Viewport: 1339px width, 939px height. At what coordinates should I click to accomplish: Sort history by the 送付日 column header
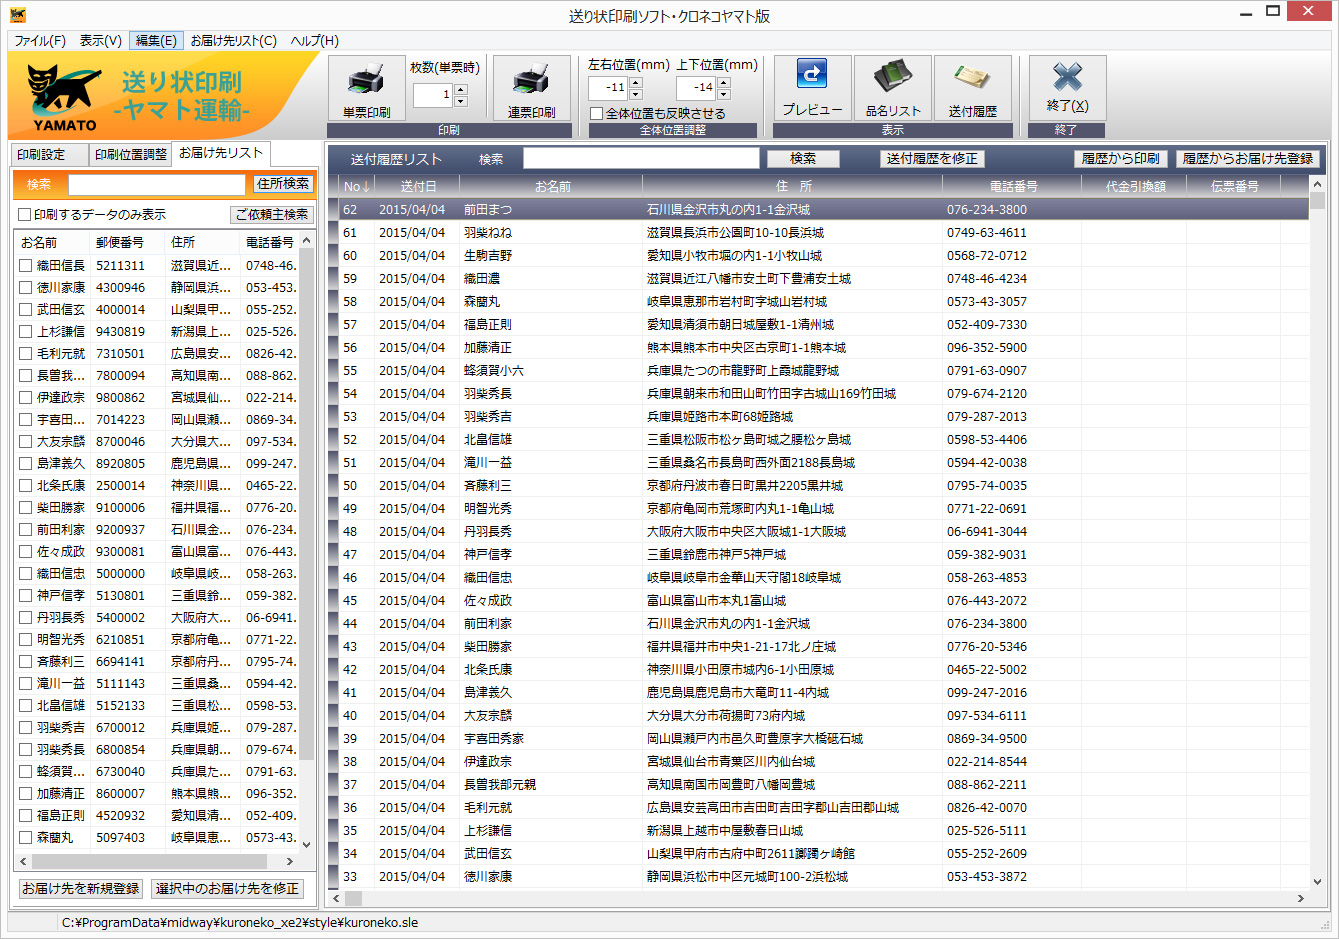[x=418, y=186]
